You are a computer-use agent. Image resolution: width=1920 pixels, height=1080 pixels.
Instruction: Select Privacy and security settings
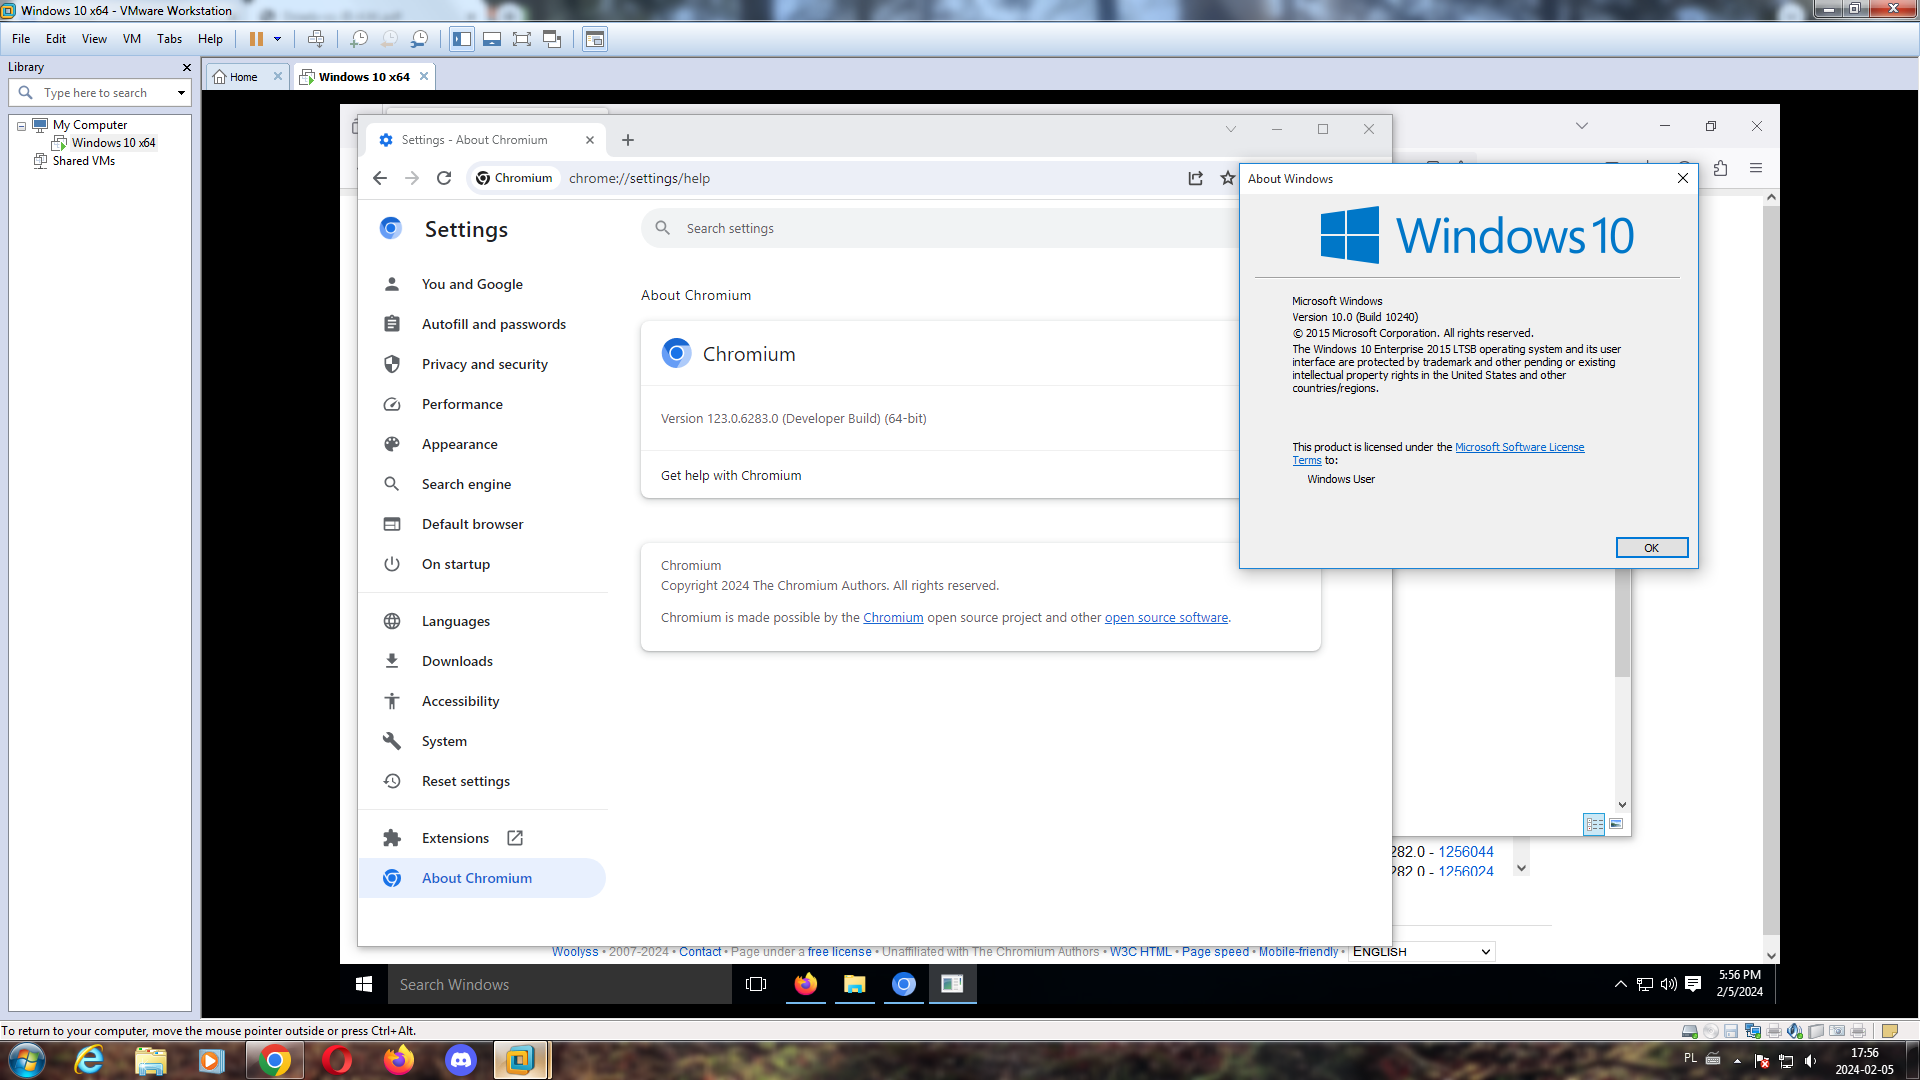[484, 364]
